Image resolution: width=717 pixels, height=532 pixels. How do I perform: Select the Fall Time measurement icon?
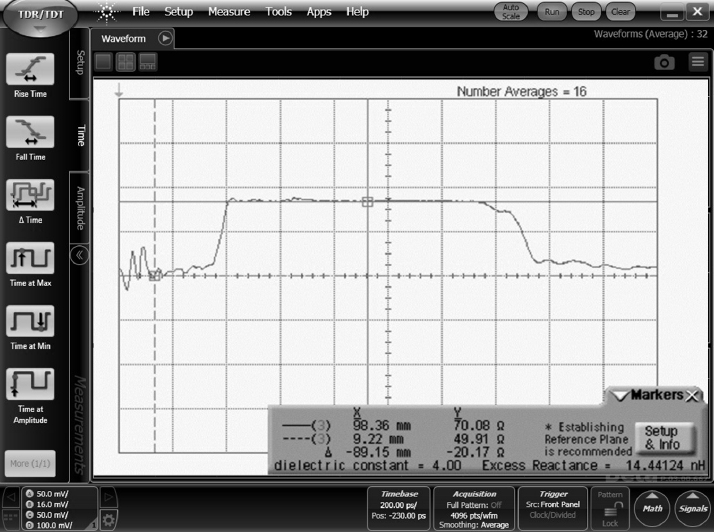30,132
